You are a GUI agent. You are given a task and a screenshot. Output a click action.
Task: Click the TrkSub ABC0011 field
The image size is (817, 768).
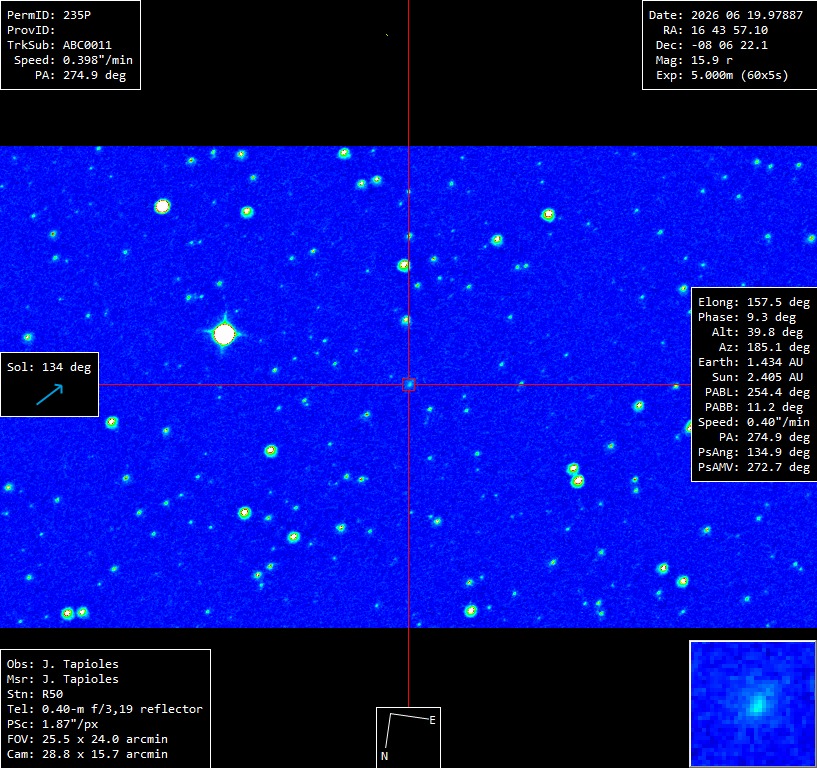coord(59,45)
